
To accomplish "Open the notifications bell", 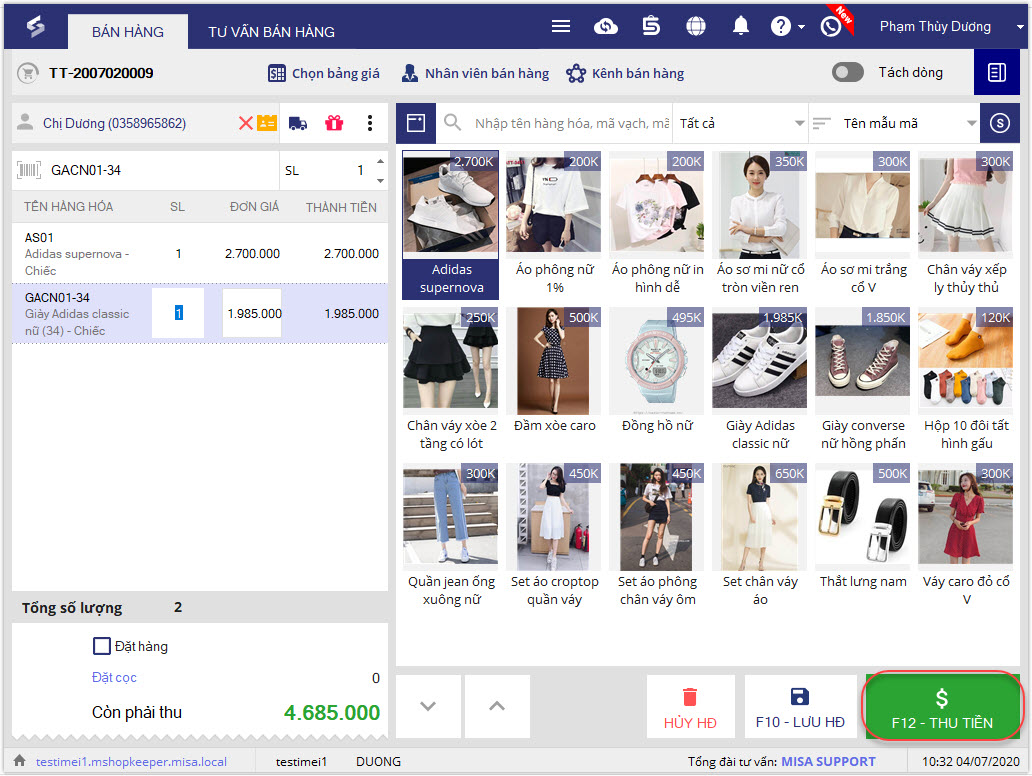I will [x=740, y=26].
